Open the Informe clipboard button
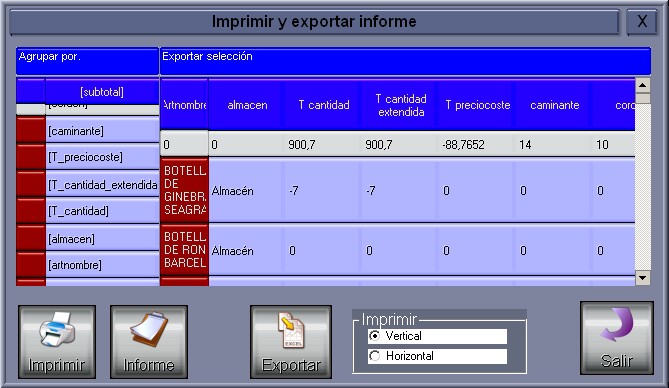This screenshot has height=388, width=669. (149, 341)
